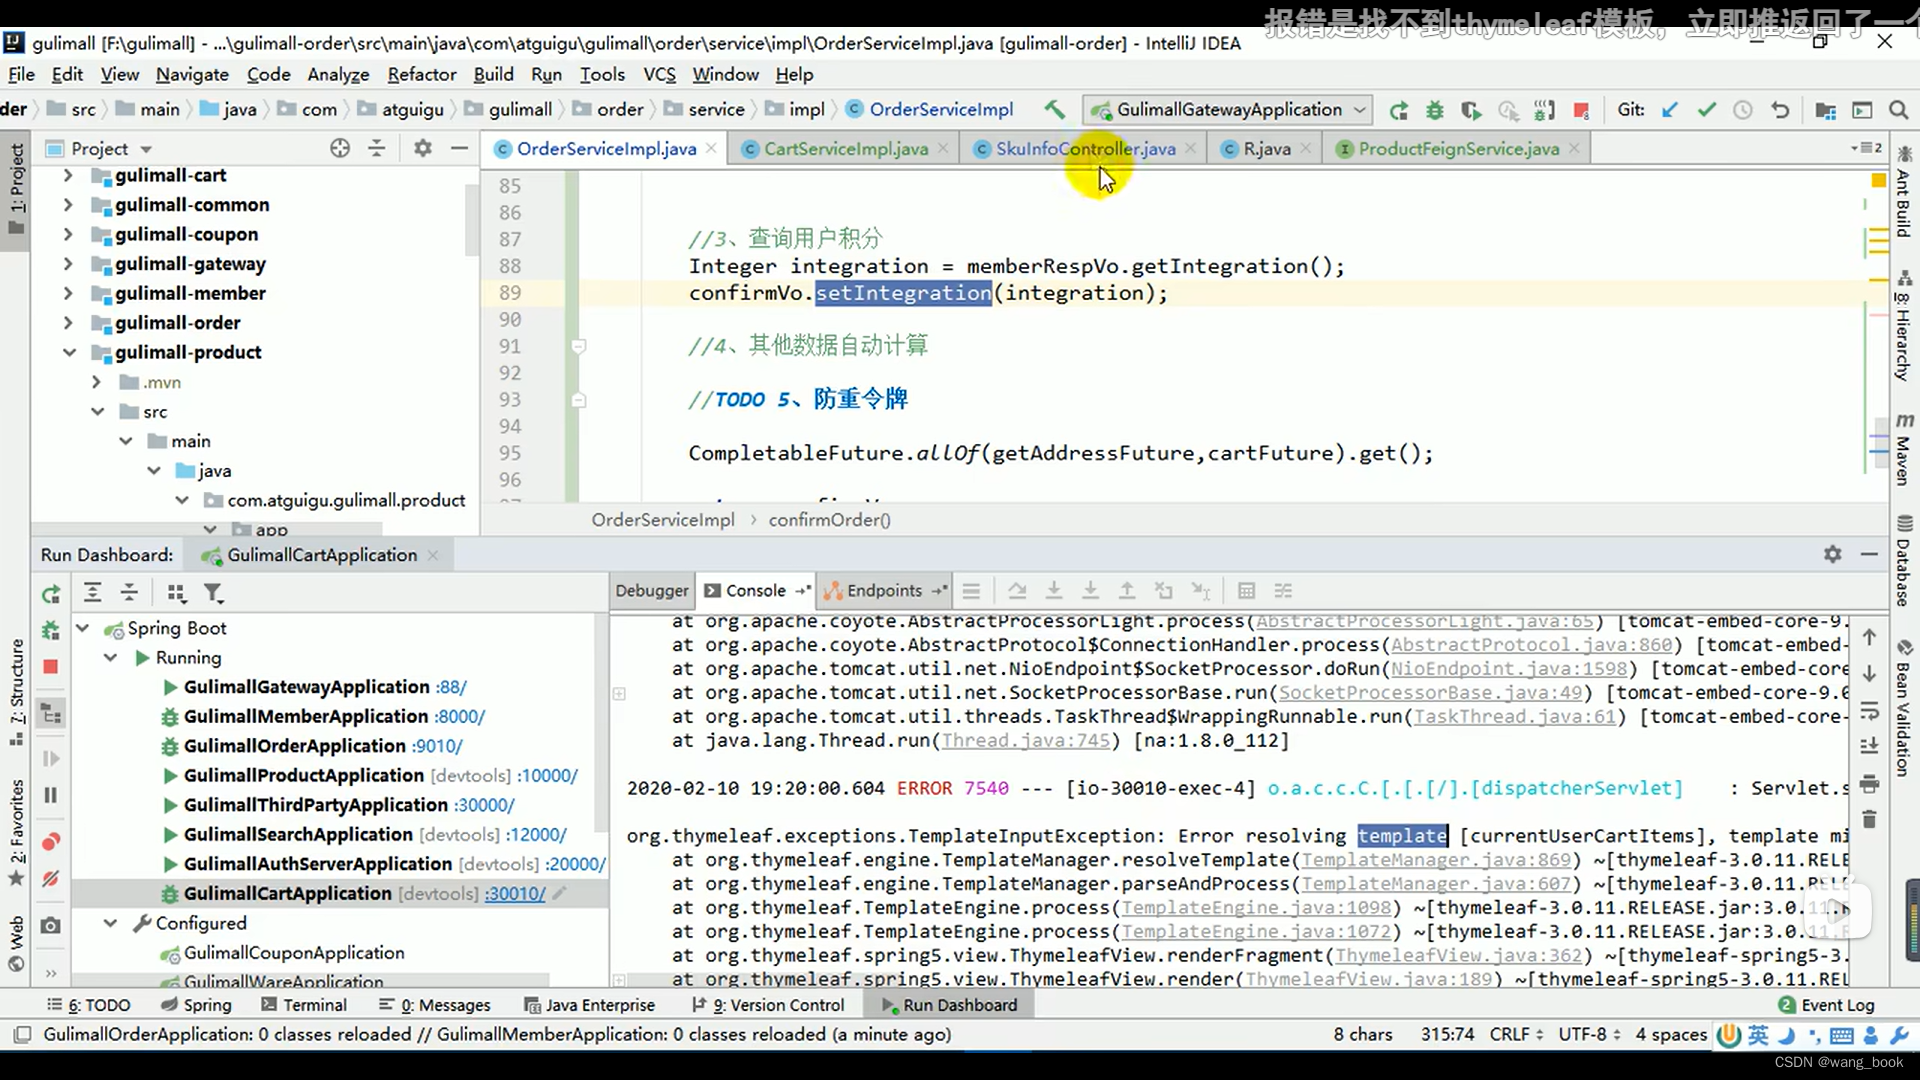Clear console with the trash icon
Screen dimensions: 1920x1080
point(1869,819)
